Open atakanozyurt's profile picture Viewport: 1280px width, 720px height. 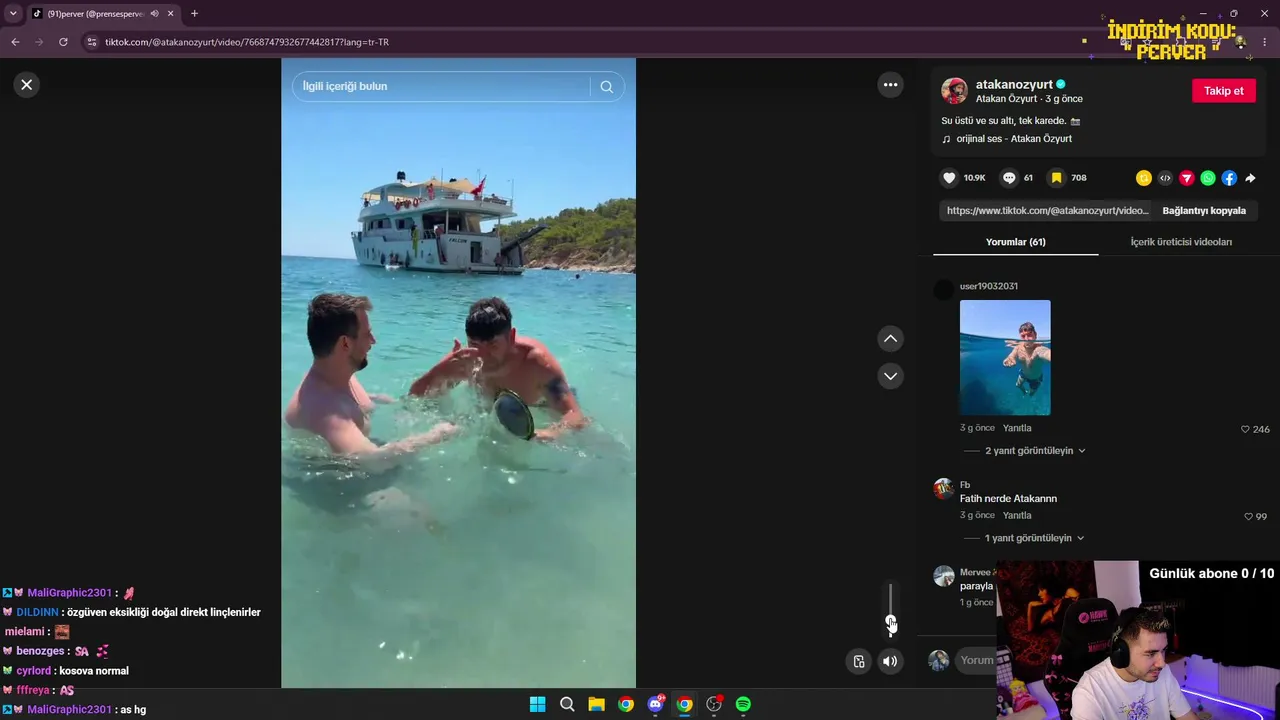[954, 91]
